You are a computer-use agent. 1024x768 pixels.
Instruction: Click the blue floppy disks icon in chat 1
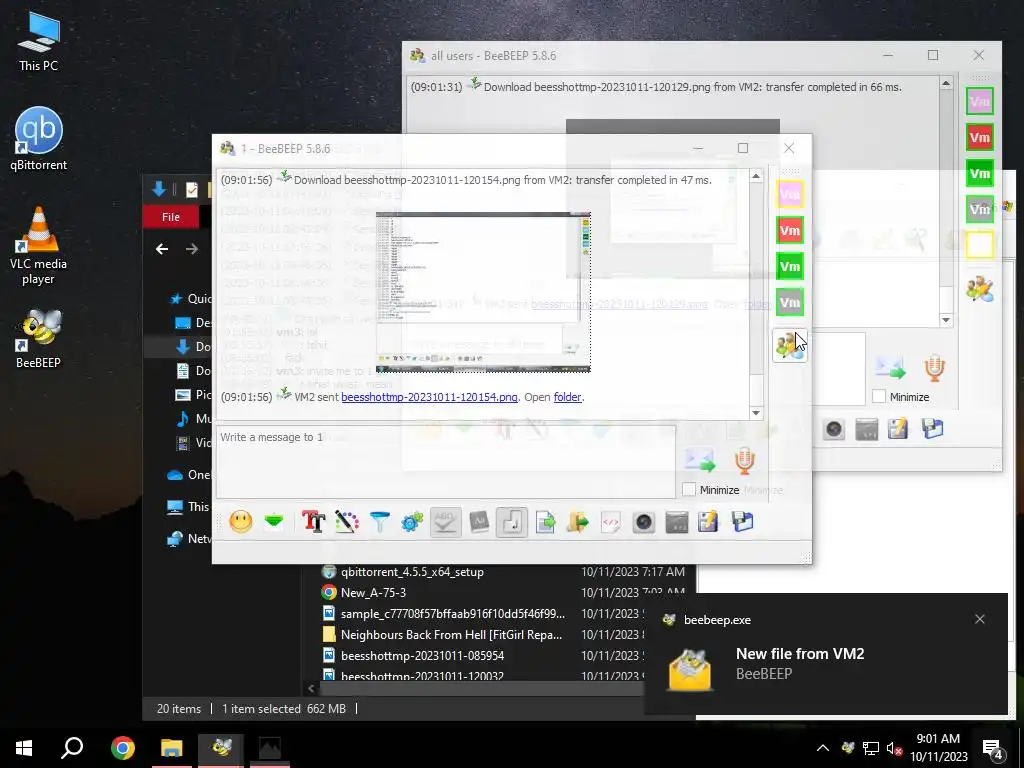pyautogui.click(x=743, y=522)
